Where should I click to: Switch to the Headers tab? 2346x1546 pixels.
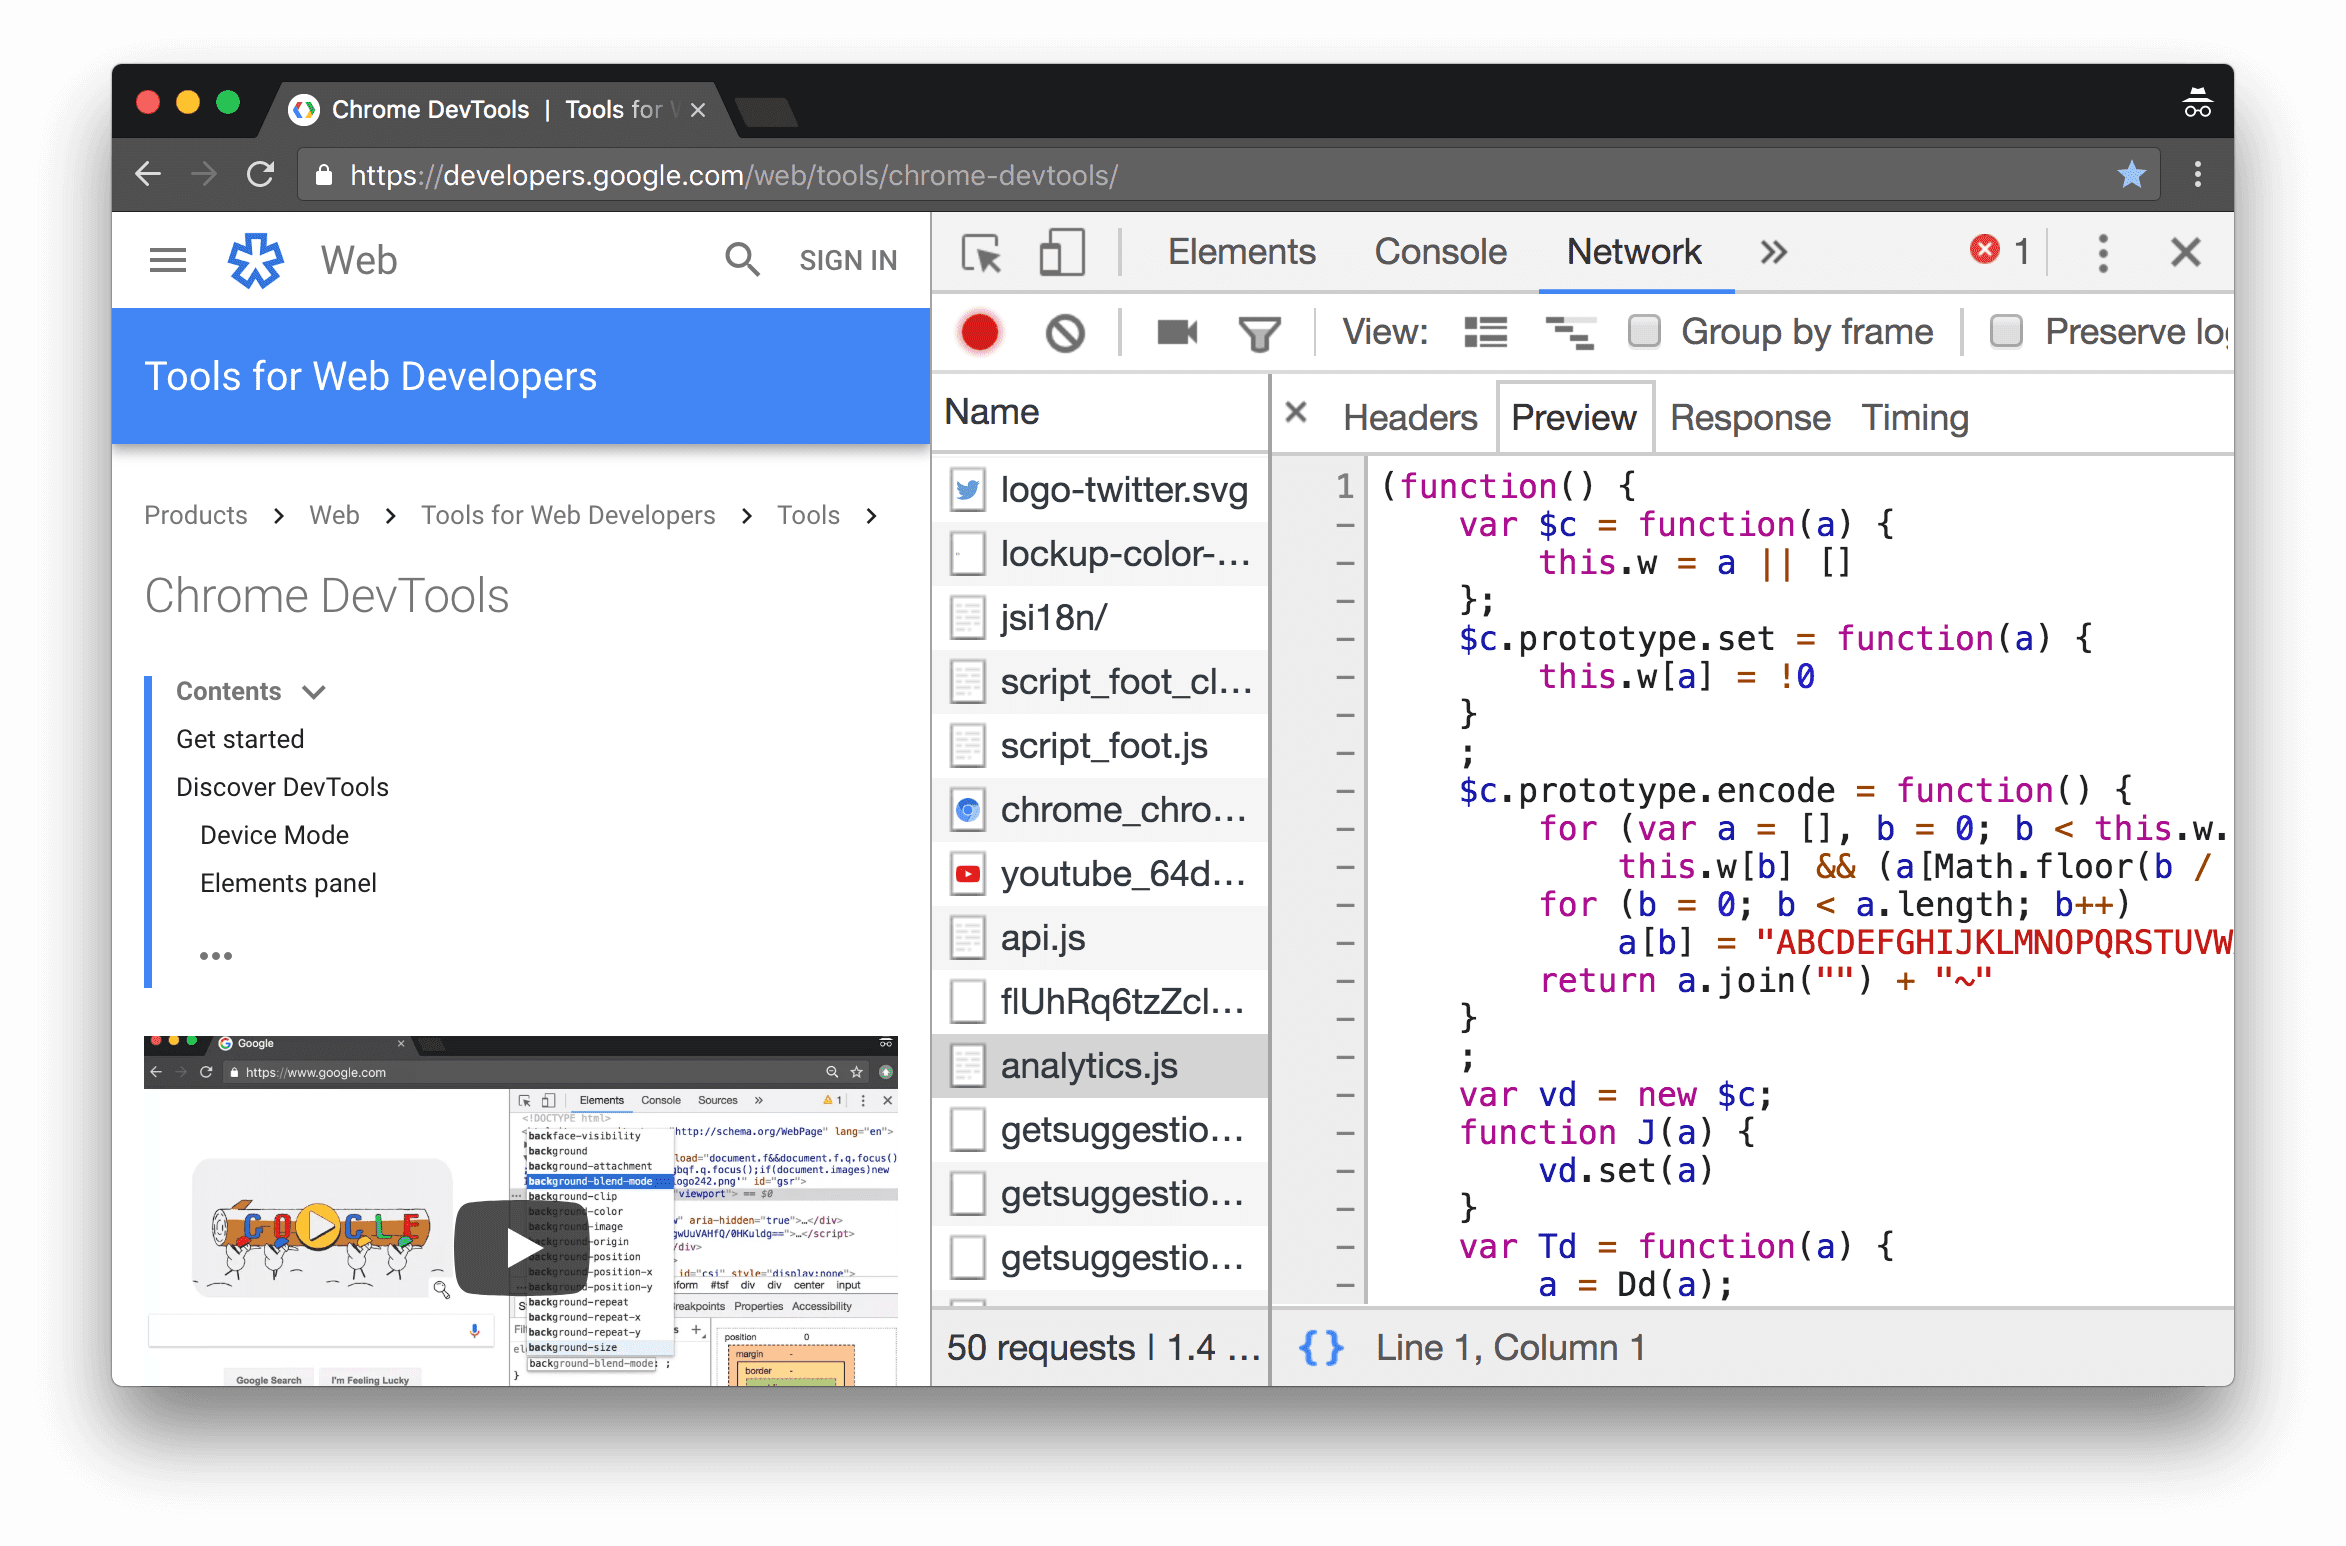pos(1409,416)
